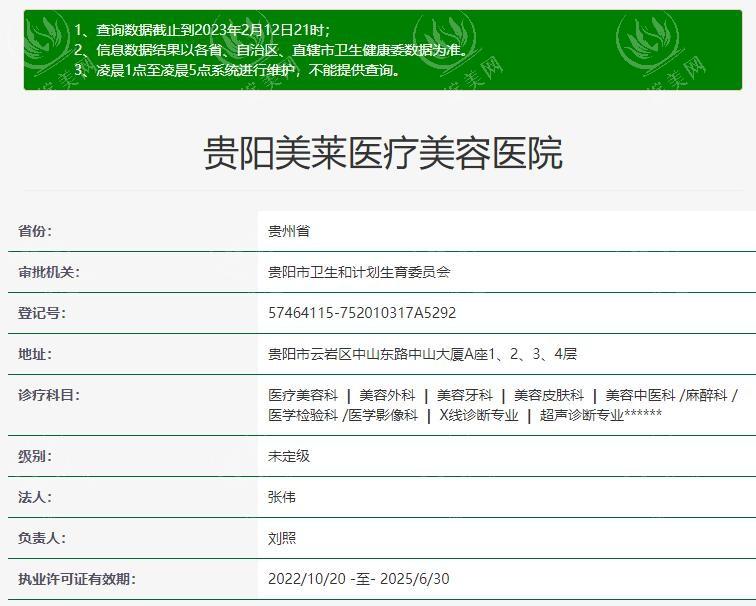The width and height of the screenshot is (756, 606).
Task: Click X线诊断专业 in the department list
Action: point(479,415)
